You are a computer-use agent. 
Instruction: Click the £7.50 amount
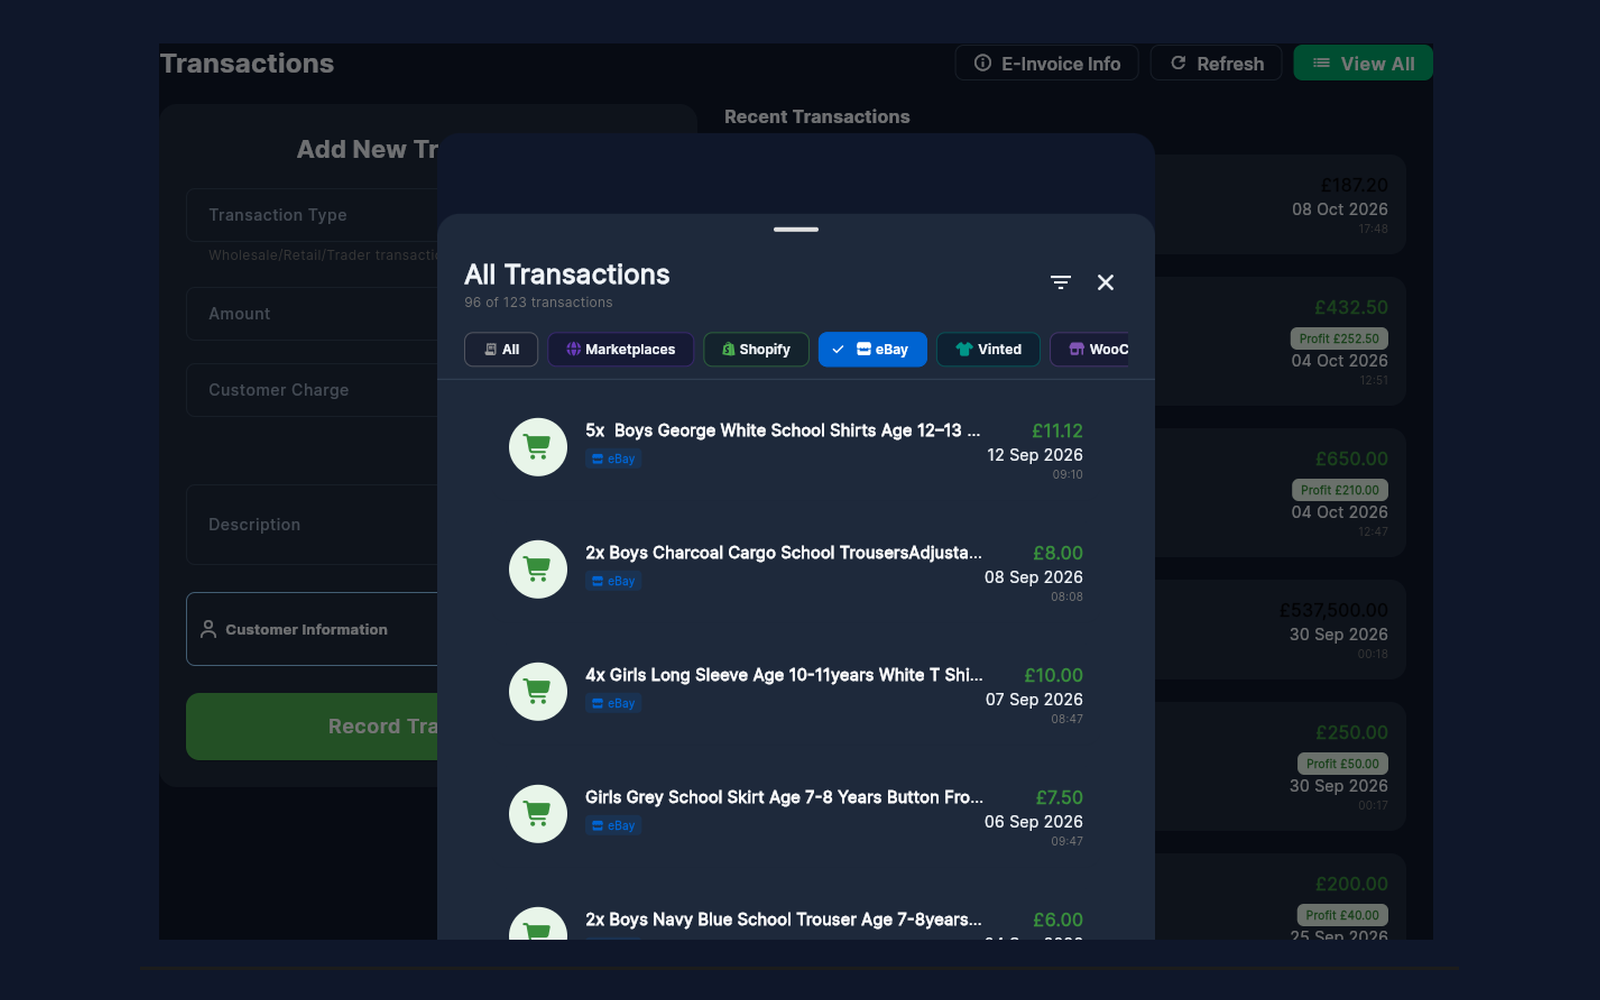1059,797
